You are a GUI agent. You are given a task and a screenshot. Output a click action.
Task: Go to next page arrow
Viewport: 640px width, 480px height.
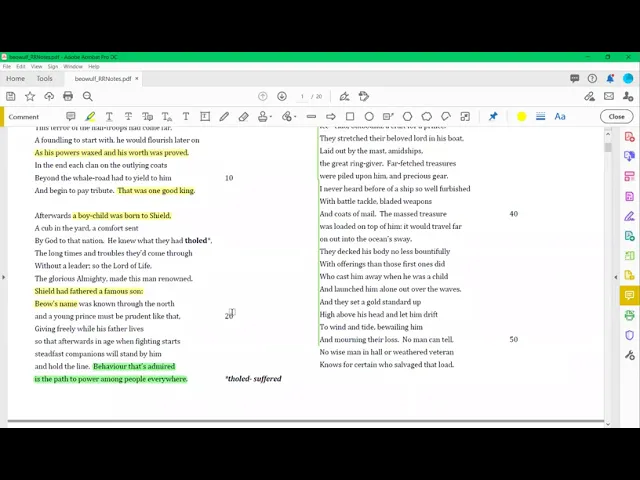click(x=282, y=96)
